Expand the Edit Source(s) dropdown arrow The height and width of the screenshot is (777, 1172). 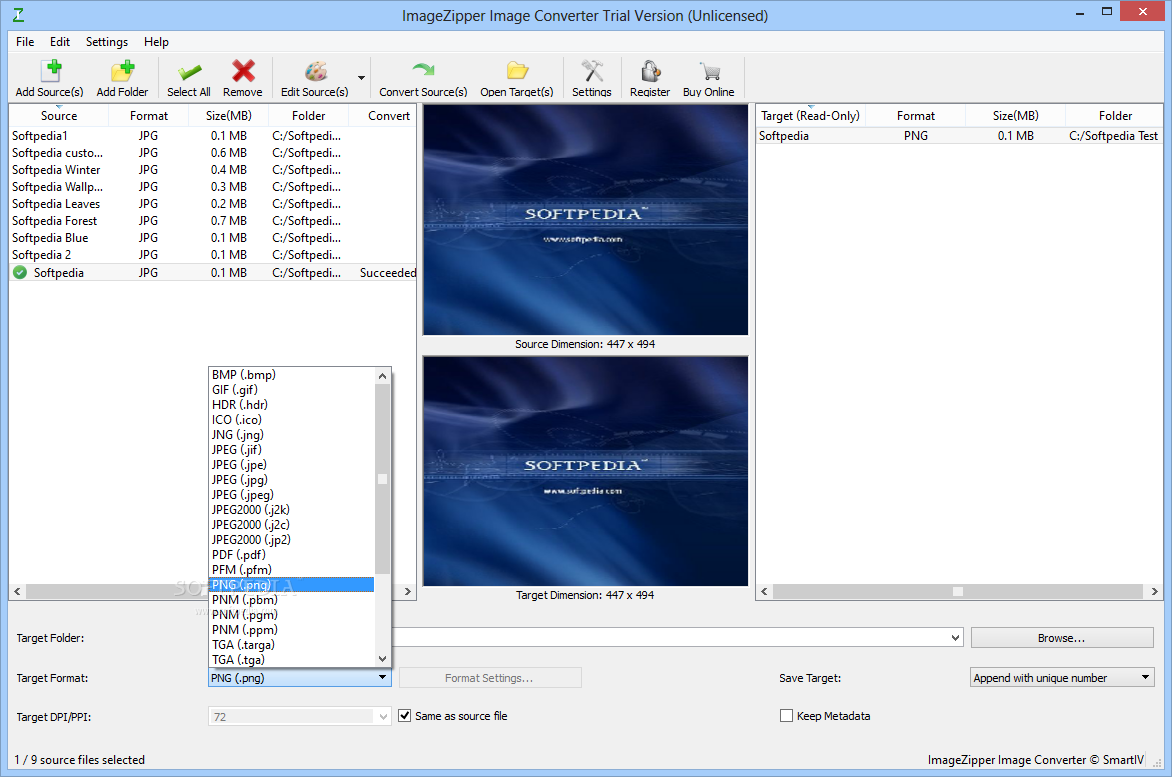361,78
